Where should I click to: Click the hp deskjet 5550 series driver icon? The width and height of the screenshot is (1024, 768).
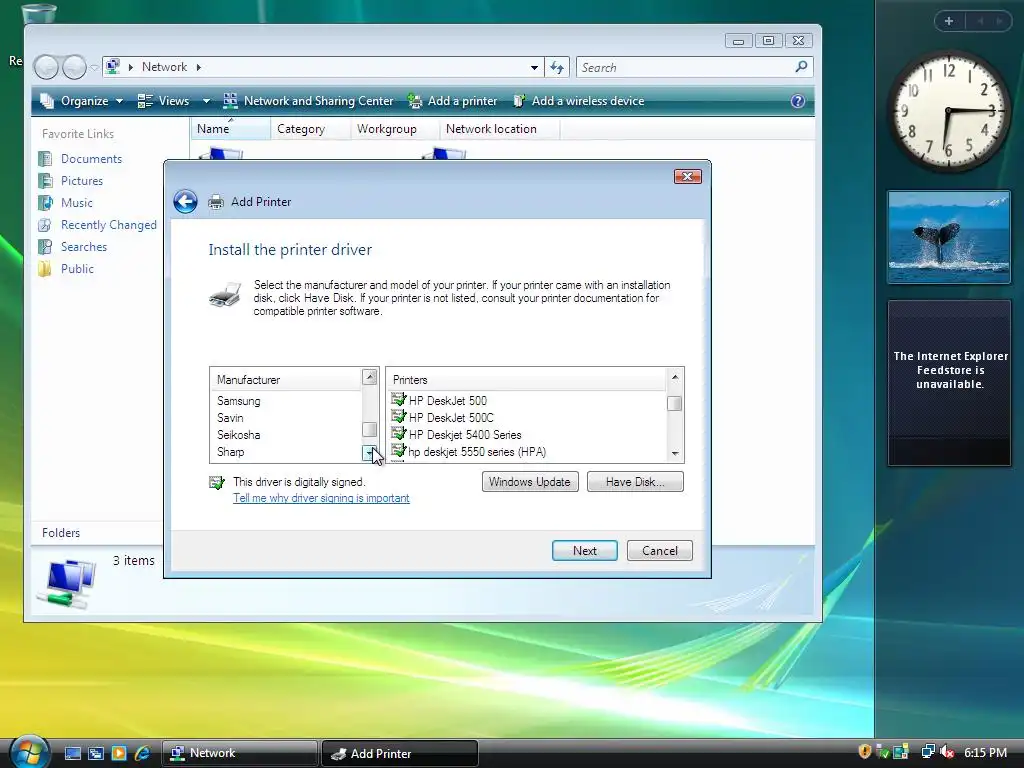click(x=398, y=450)
